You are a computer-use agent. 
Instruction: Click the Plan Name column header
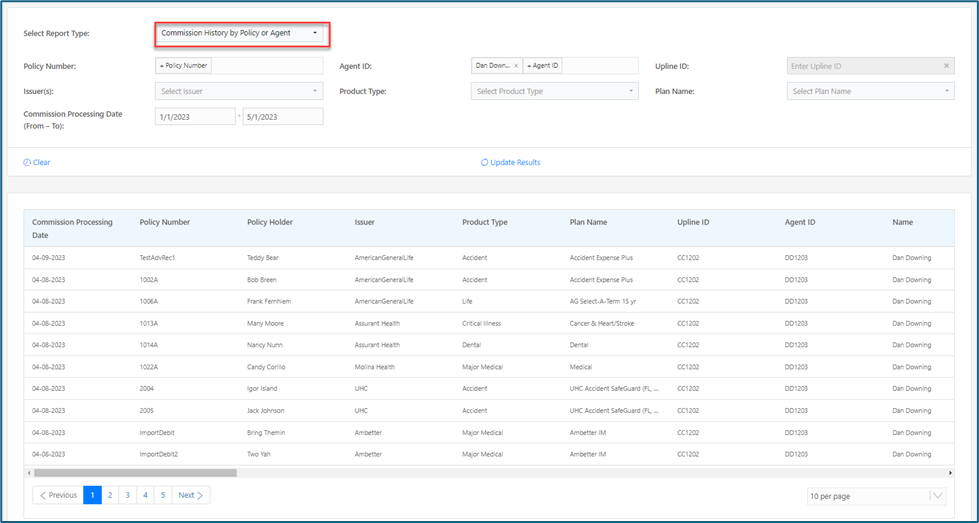[x=588, y=222]
